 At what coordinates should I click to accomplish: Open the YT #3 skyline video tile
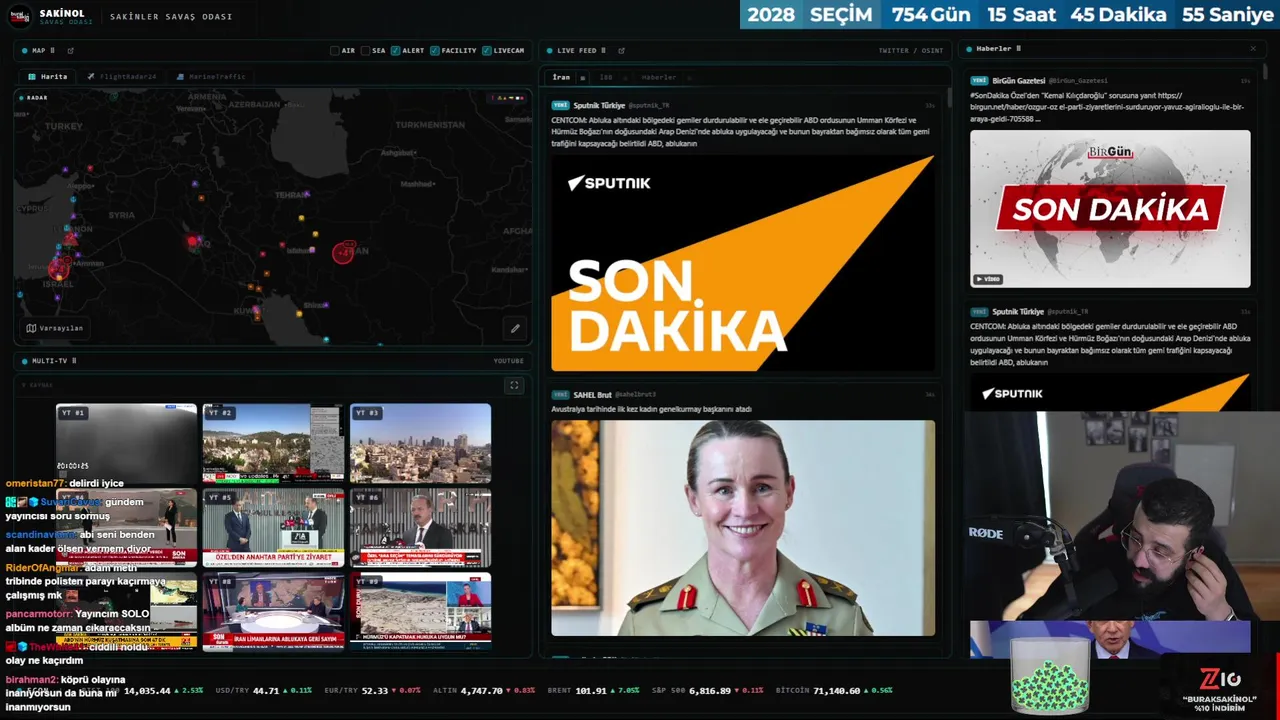420,443
